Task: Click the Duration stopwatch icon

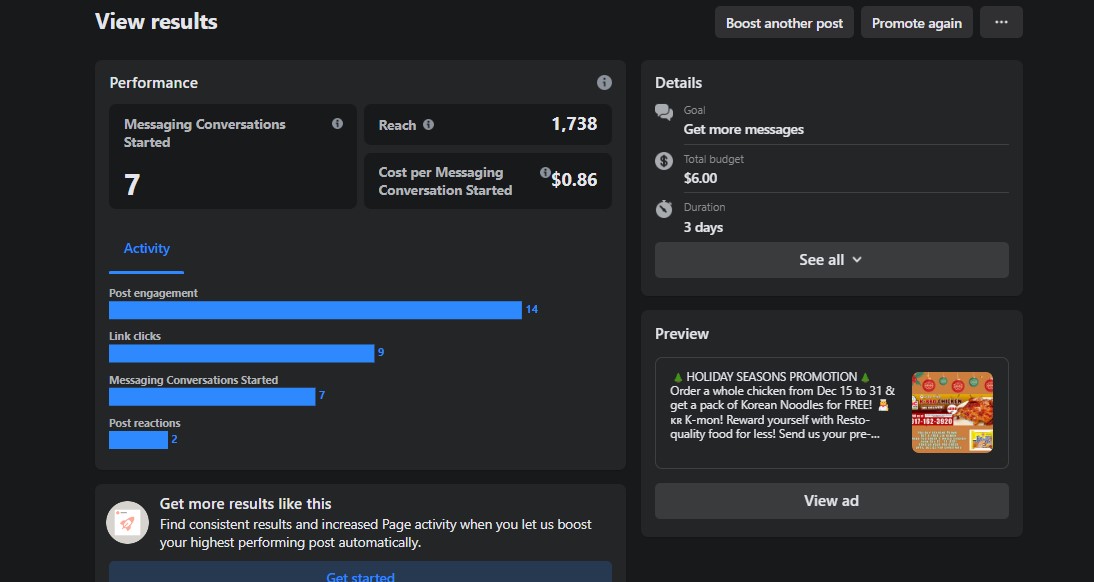Action: [664, 209]
